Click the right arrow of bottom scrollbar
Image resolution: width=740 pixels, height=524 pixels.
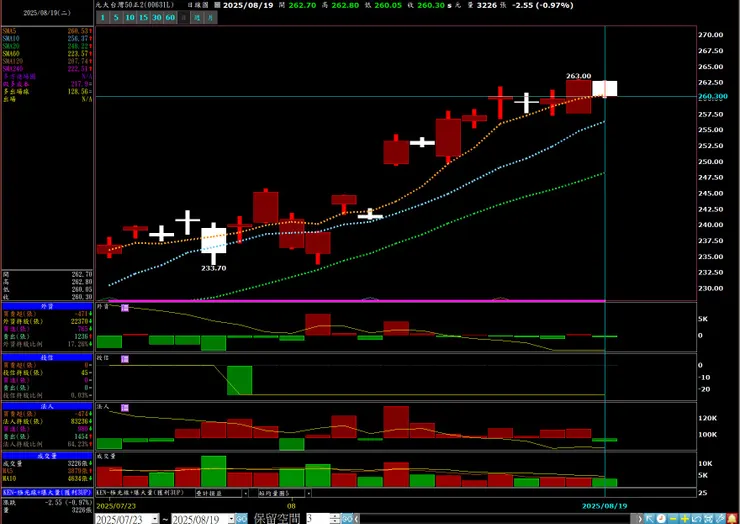640,519
